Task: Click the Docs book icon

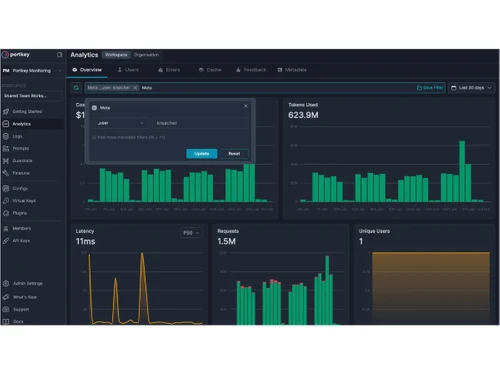Action: point(6,322)
